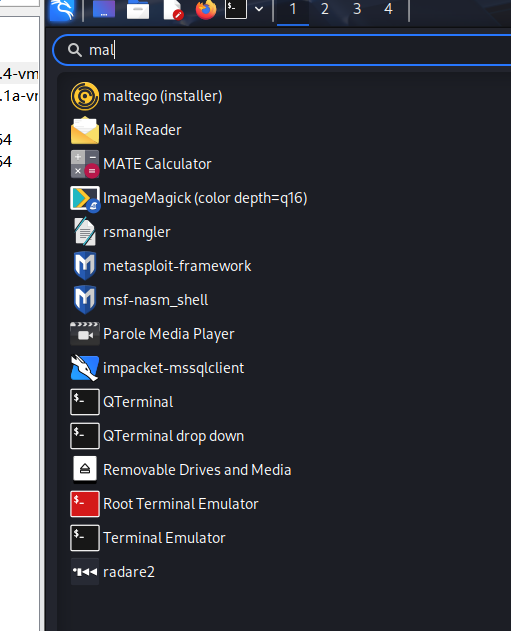This screenshot has width=511, height=631.
Task: Launch metasploit-framework entry
Action: coord(177,266)
